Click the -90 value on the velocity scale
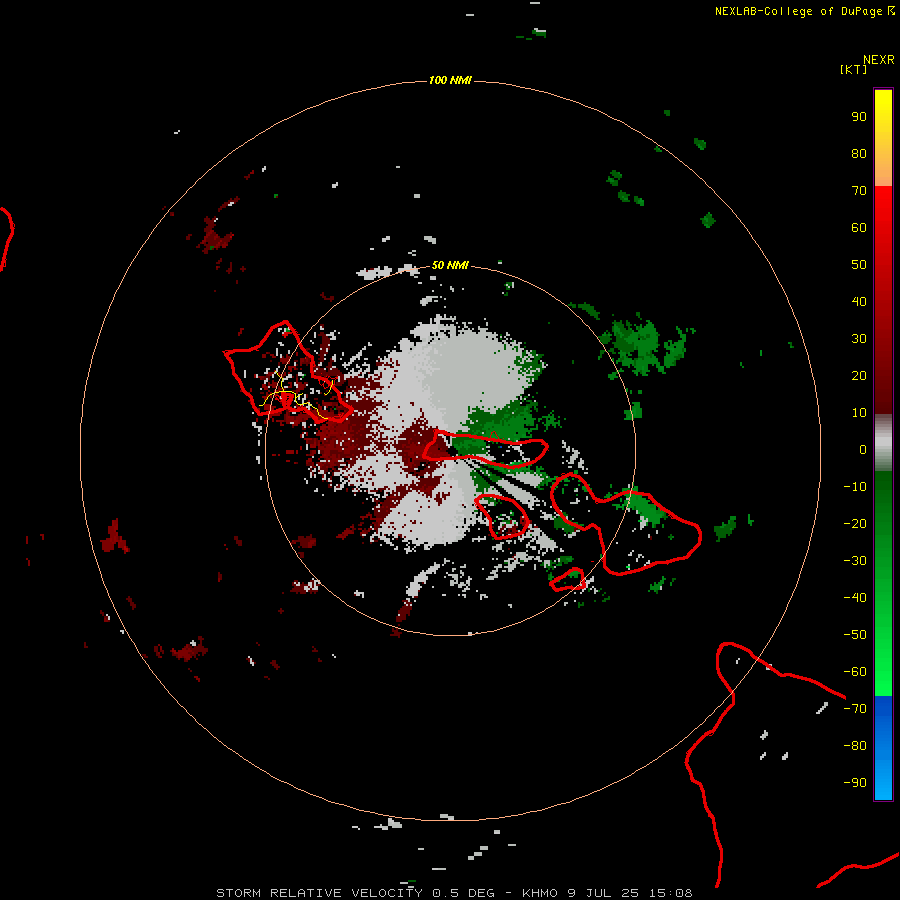 click(x=855, y=783)
